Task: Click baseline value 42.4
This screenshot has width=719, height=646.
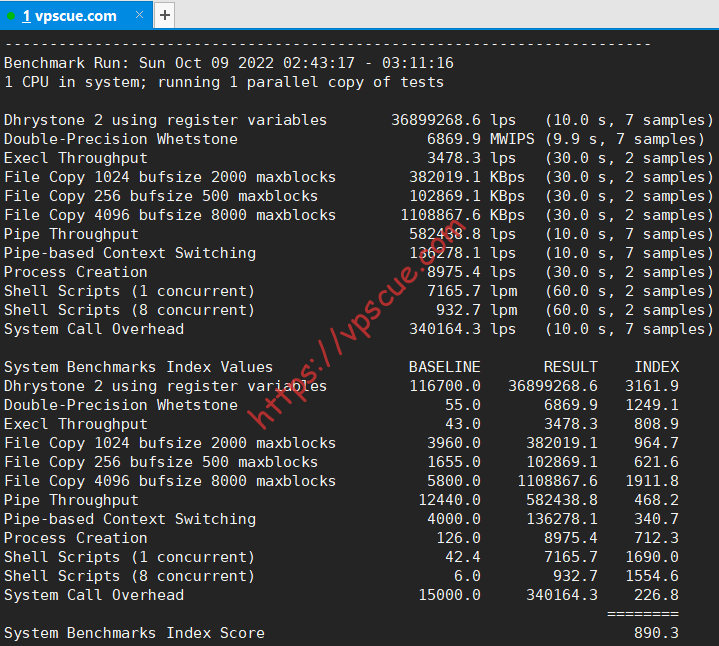Action: click(x=463, y=557)
